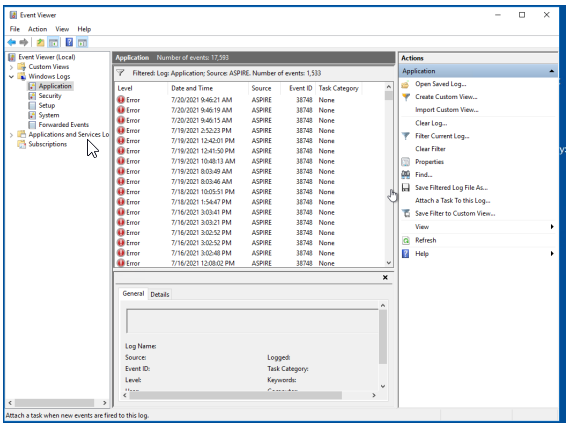This screenshot has height=428, width=571.
Task: Open the Action menu
Action: click(38, 29)
